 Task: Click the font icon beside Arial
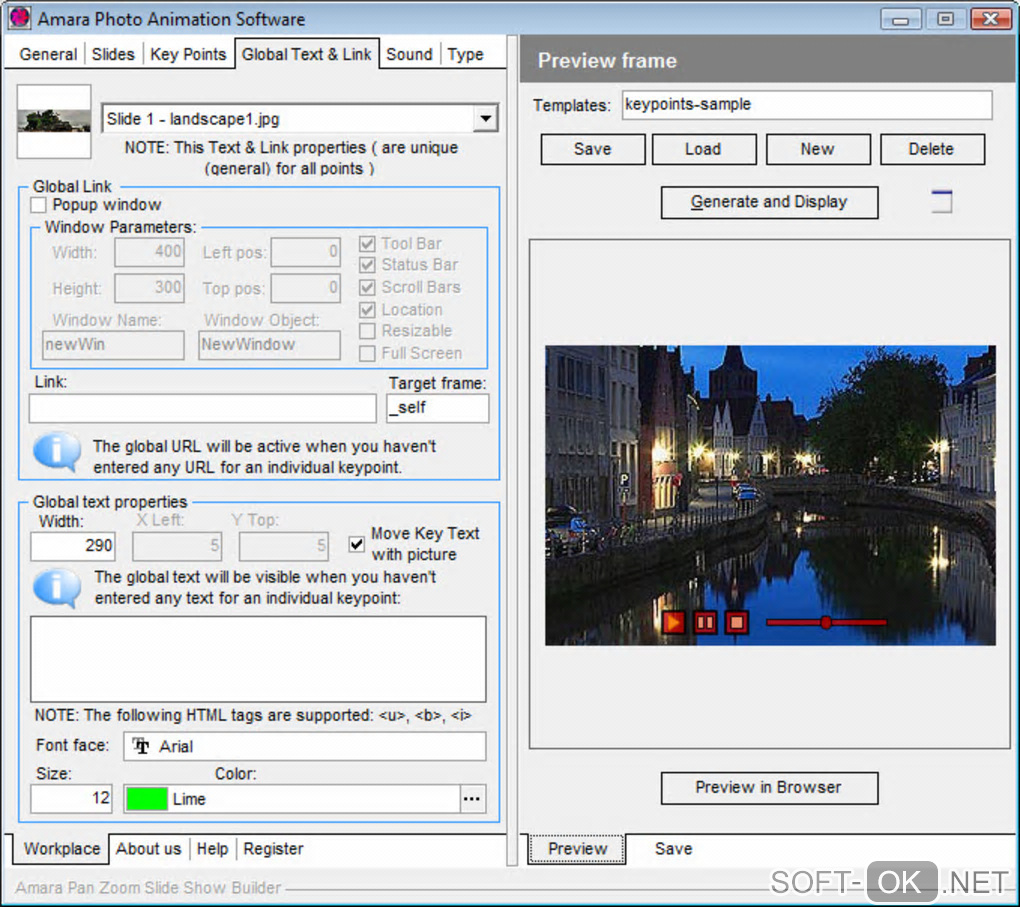click(141, 746)
